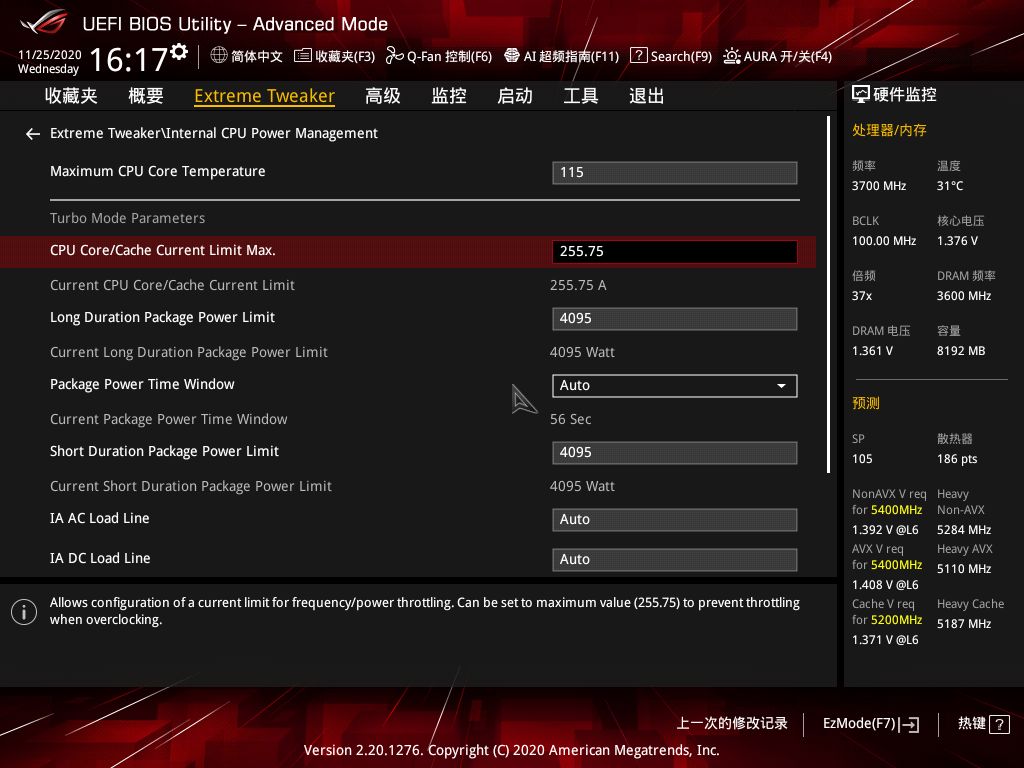Click the hardware monitor screen icon

pos(861,95)
